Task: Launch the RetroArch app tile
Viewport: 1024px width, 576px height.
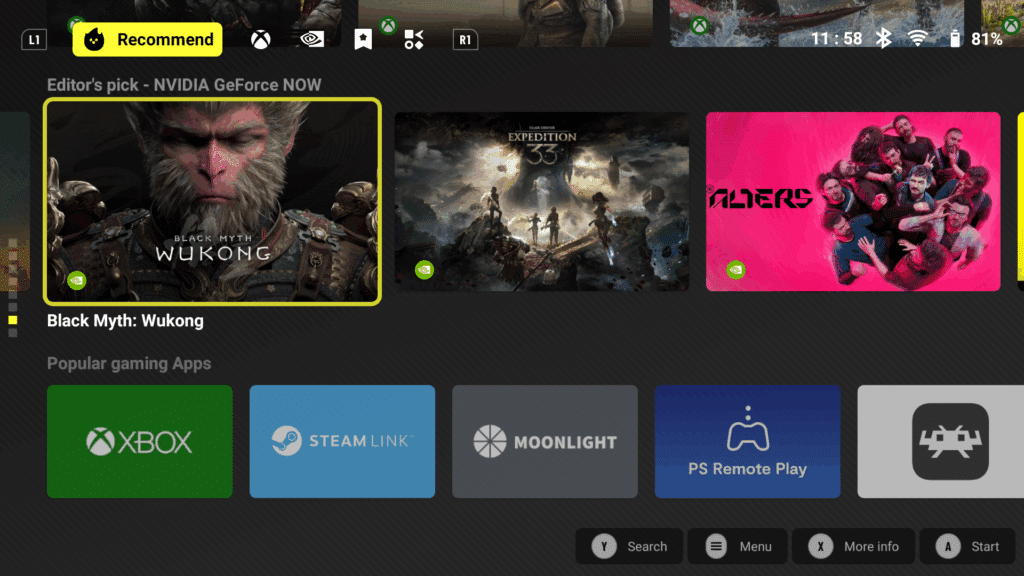Action: coord(941,441)
